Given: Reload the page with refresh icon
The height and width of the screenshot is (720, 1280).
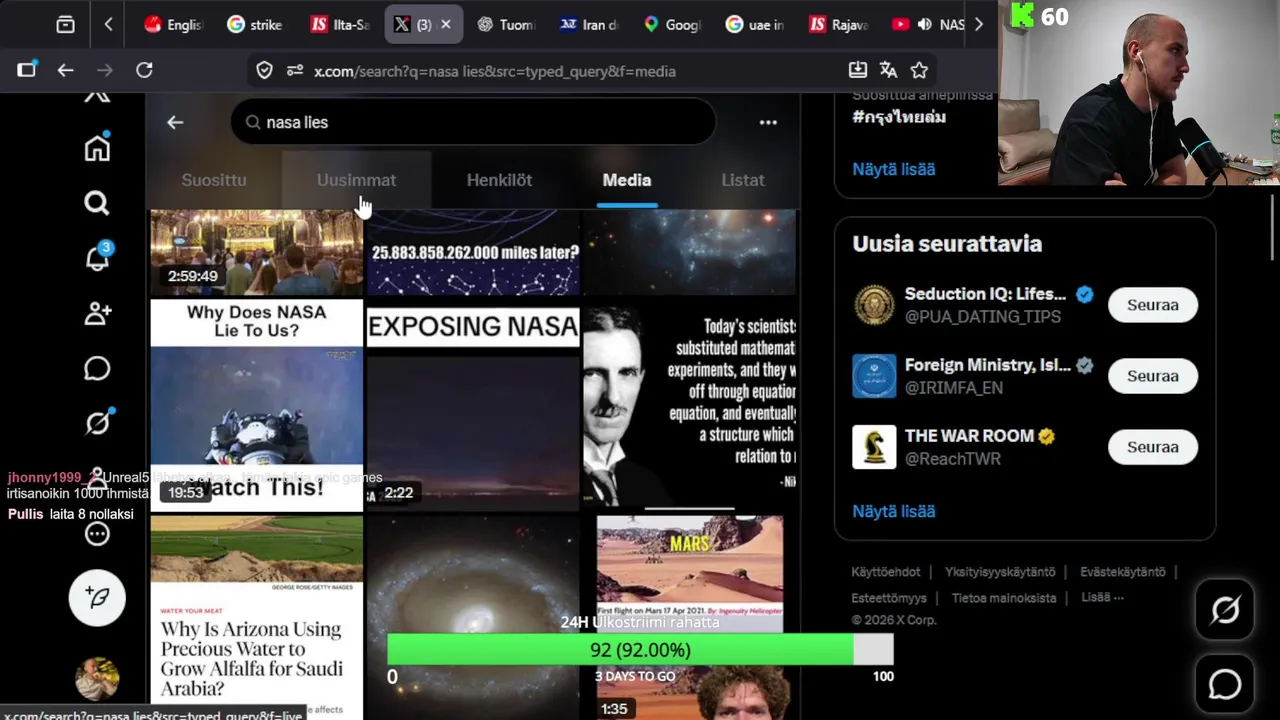Looking at the screenshot, I should tap(144, 70).
